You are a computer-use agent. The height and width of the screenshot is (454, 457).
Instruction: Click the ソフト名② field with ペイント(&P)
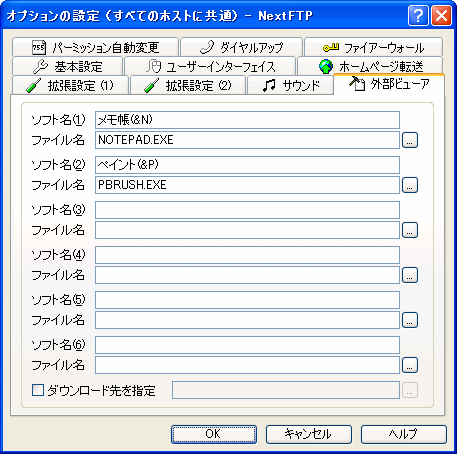point(247,165)
